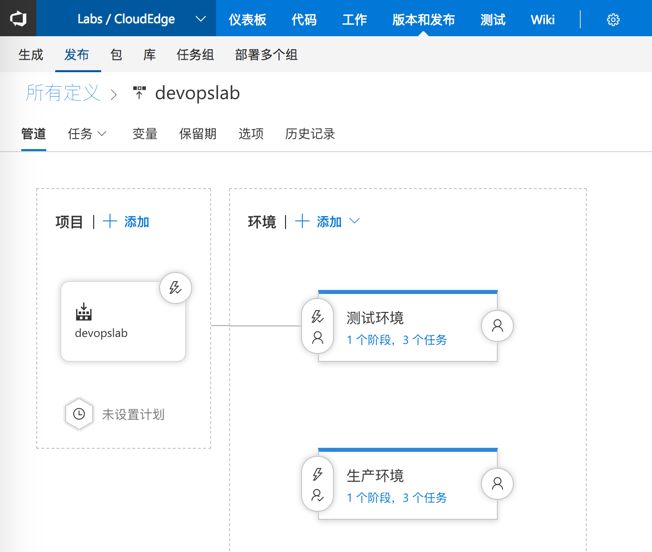Screen dimensions: 652x552
Task: Select the 保留期 tab
Action: click(198, 133)
